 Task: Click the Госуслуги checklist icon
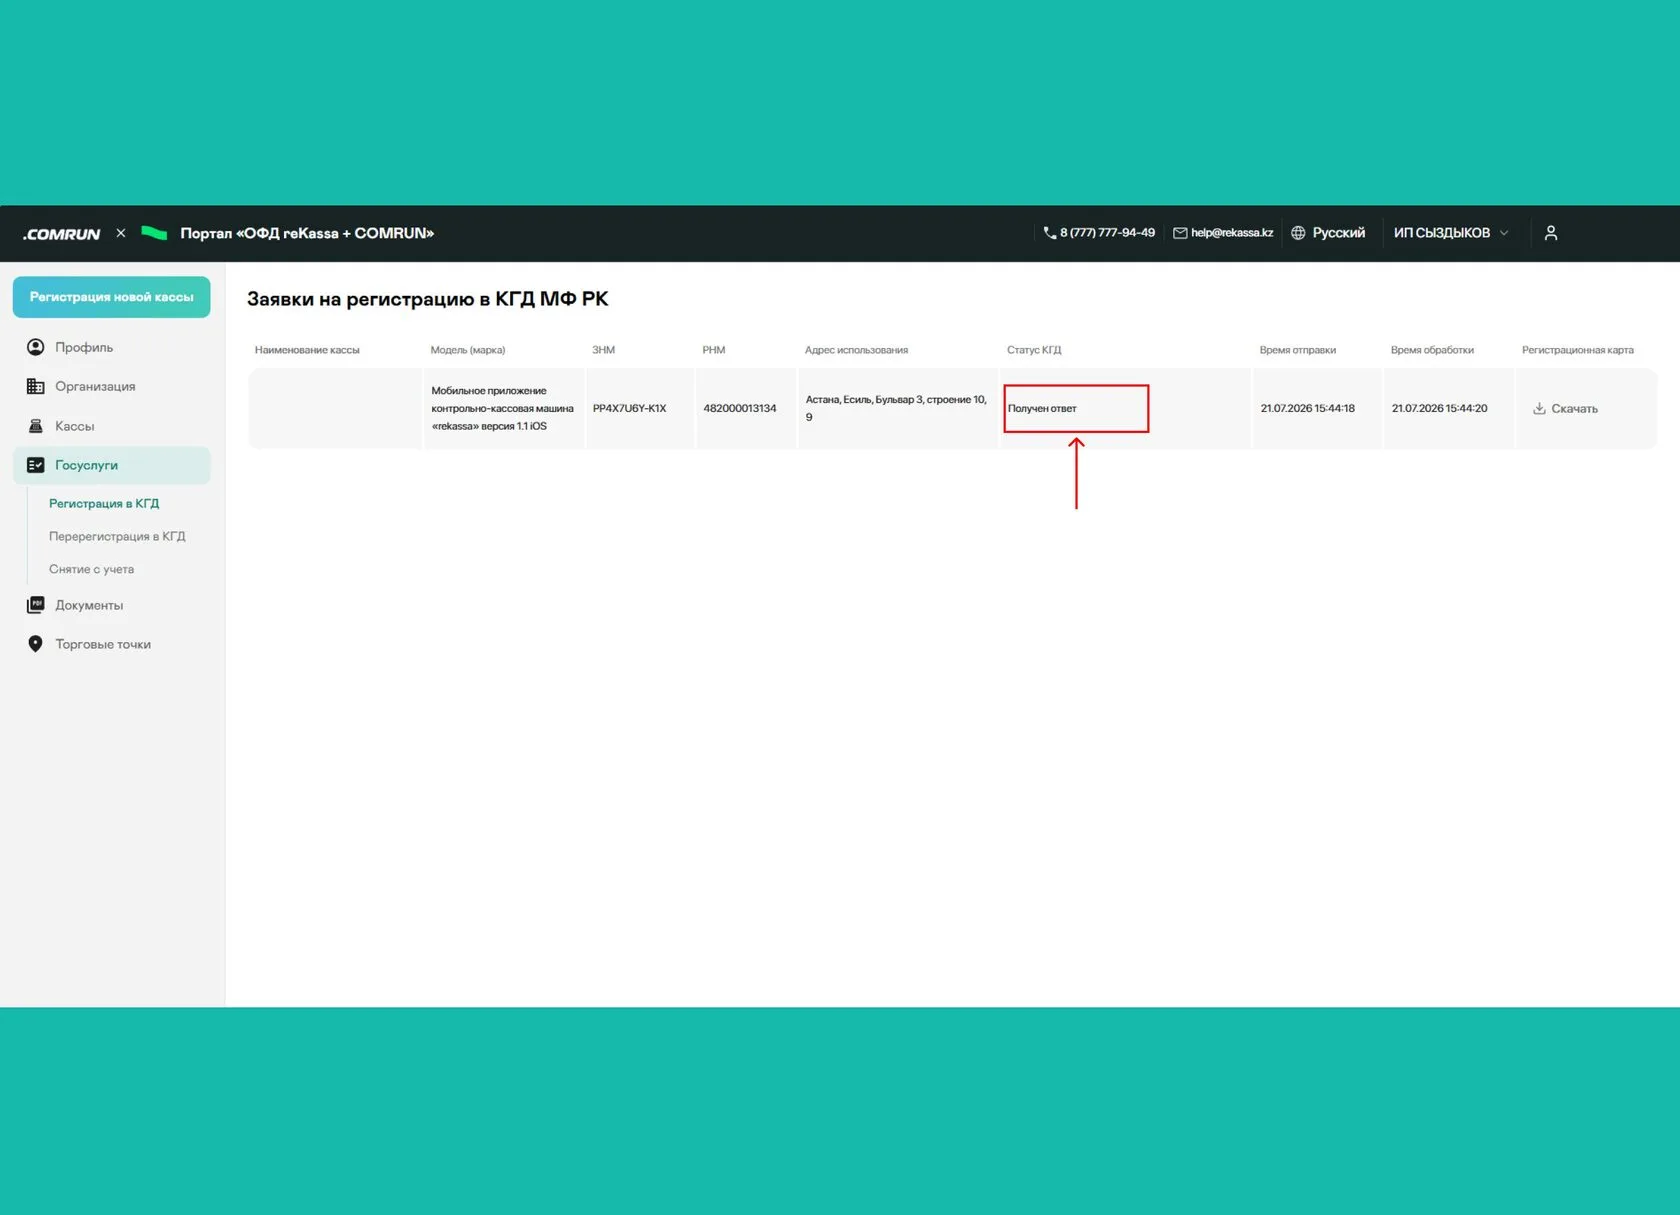[x=36, y=465]
